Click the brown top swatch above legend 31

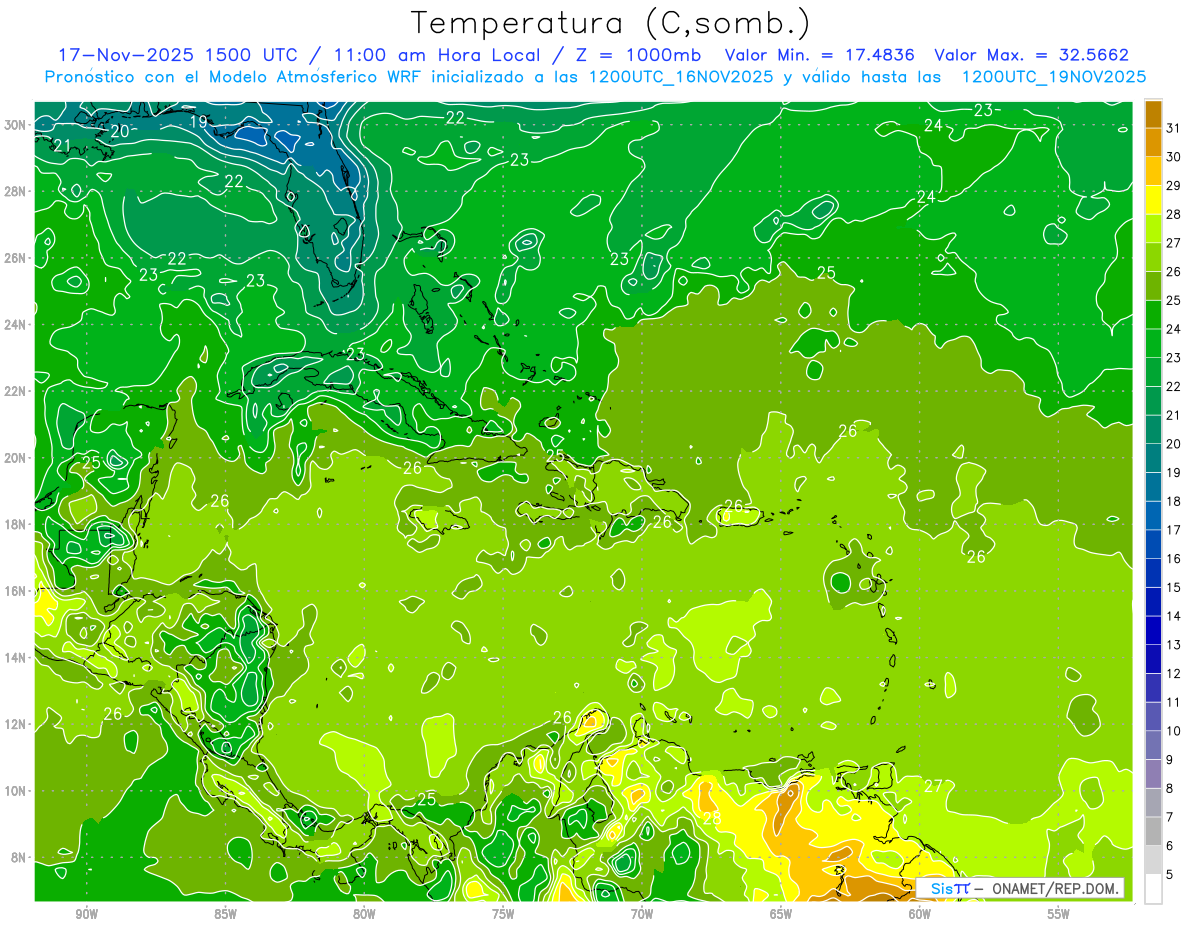coord(1153,114)
